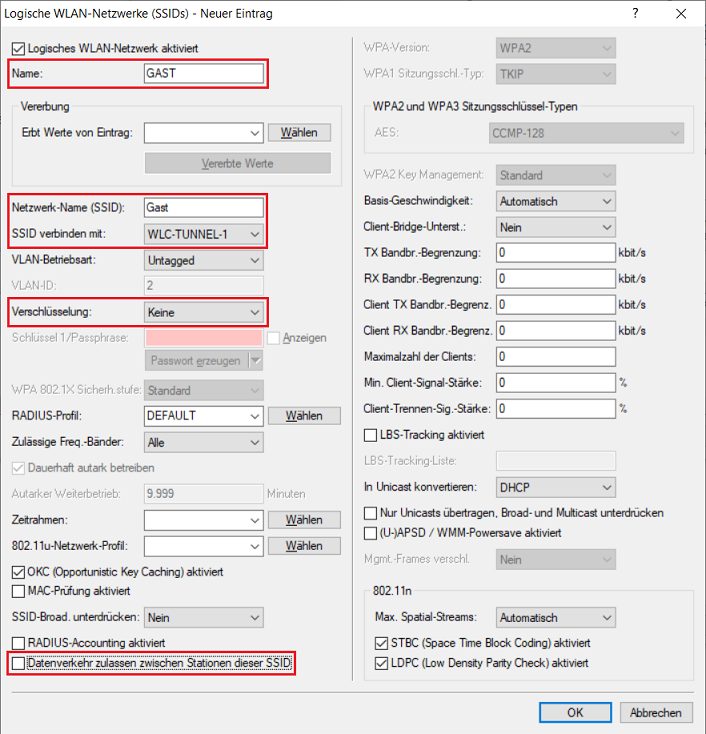This screenshot has height=734, width=706.
Task: Toggle LBS-Tracking aktiviert checkbox
Action: 372,435
